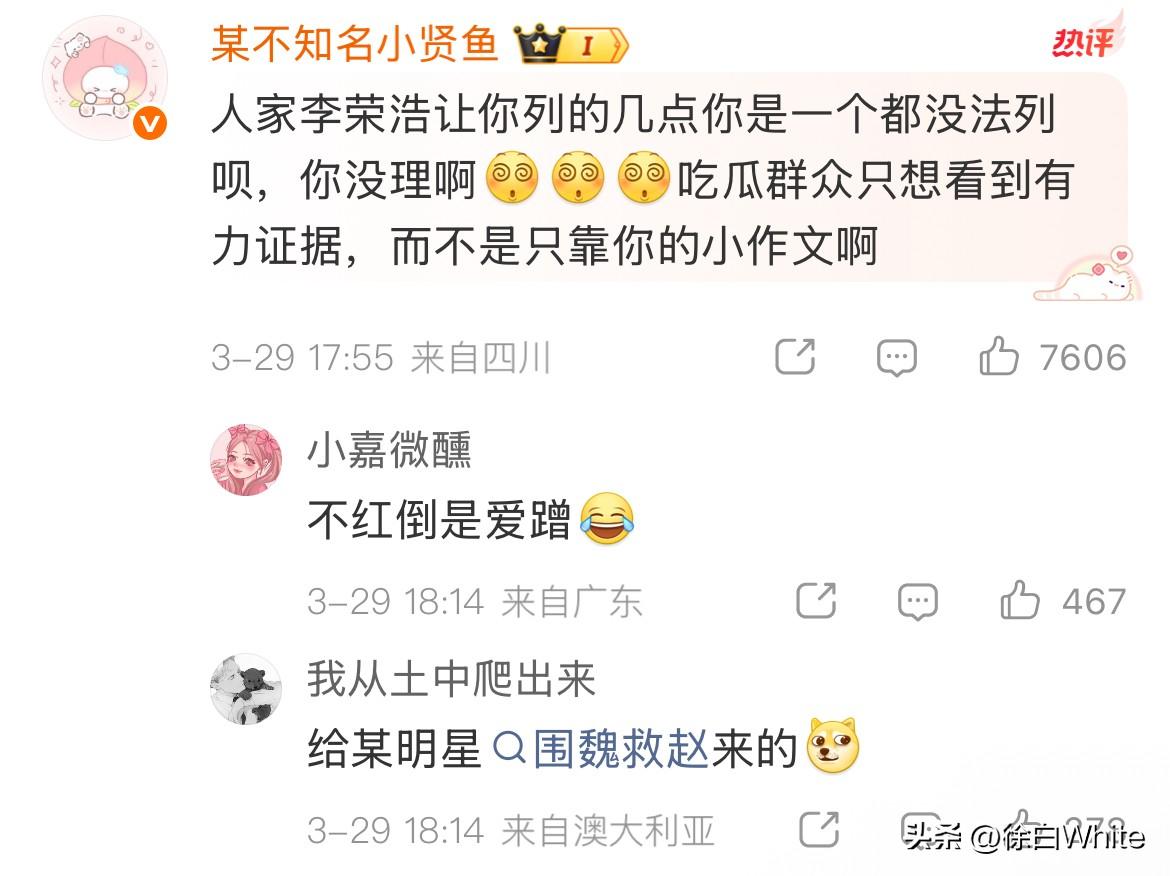1170x876 pixels.
Task: Open the grayscale avatar of 我从土中爬出来
Action: tap(246, 689)
